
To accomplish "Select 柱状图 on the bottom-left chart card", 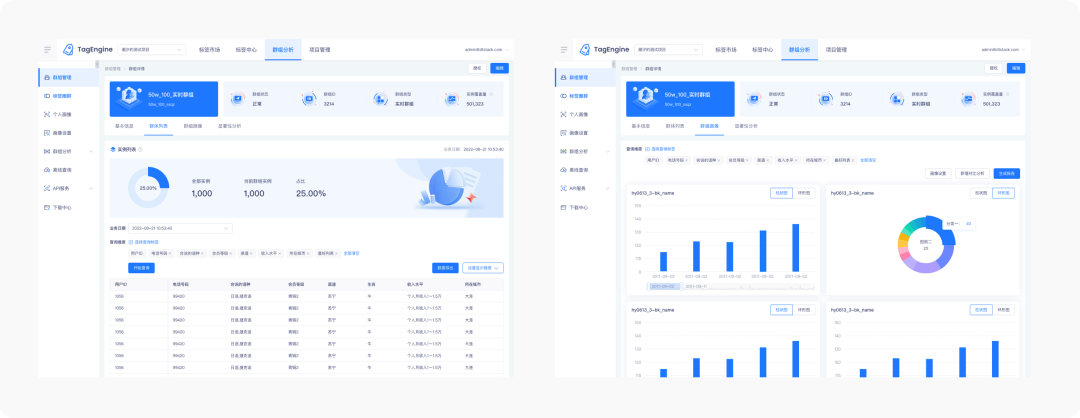I will pos(781,310).
